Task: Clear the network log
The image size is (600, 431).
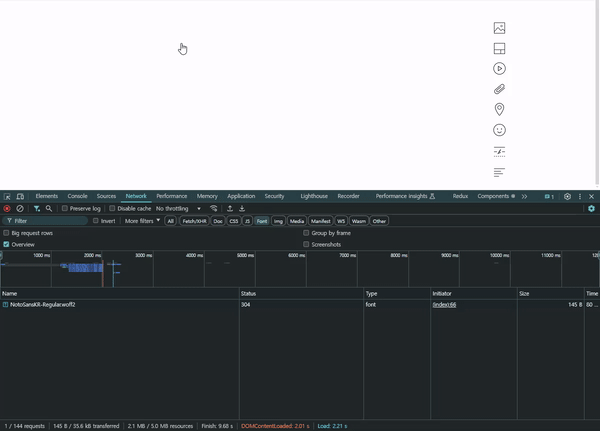Action: pos(20,209)
